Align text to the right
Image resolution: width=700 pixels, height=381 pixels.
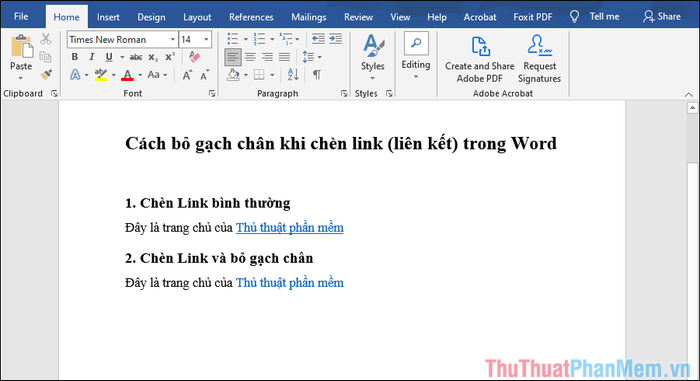coord(267,57)
